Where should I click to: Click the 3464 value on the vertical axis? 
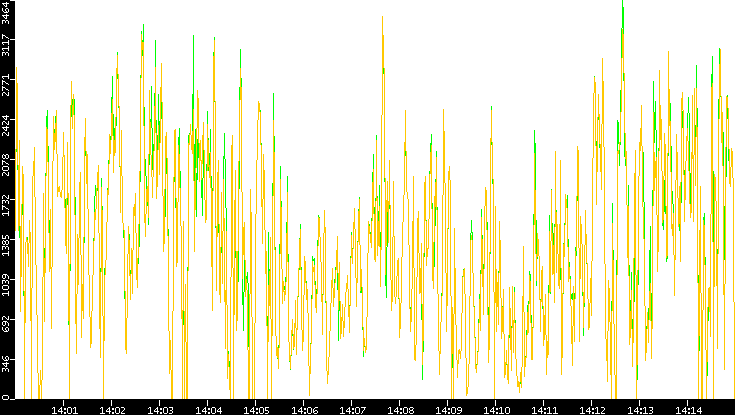[6, 11]
